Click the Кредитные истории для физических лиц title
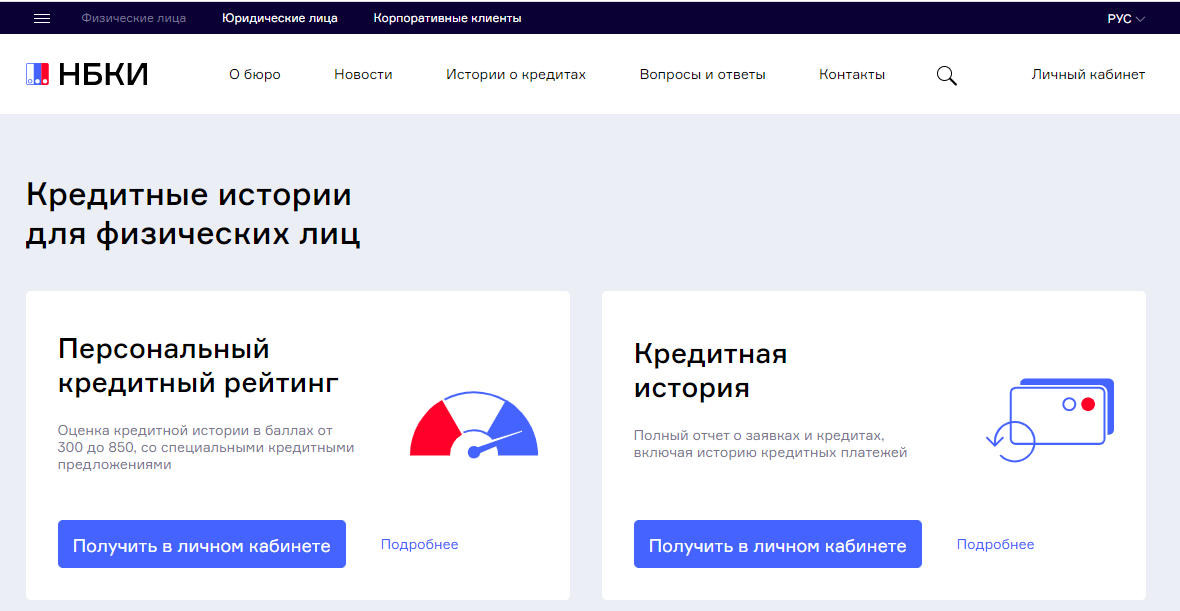Image resolution: width=1180 pixels, height=611 pixels. click(x=193, y=215)
